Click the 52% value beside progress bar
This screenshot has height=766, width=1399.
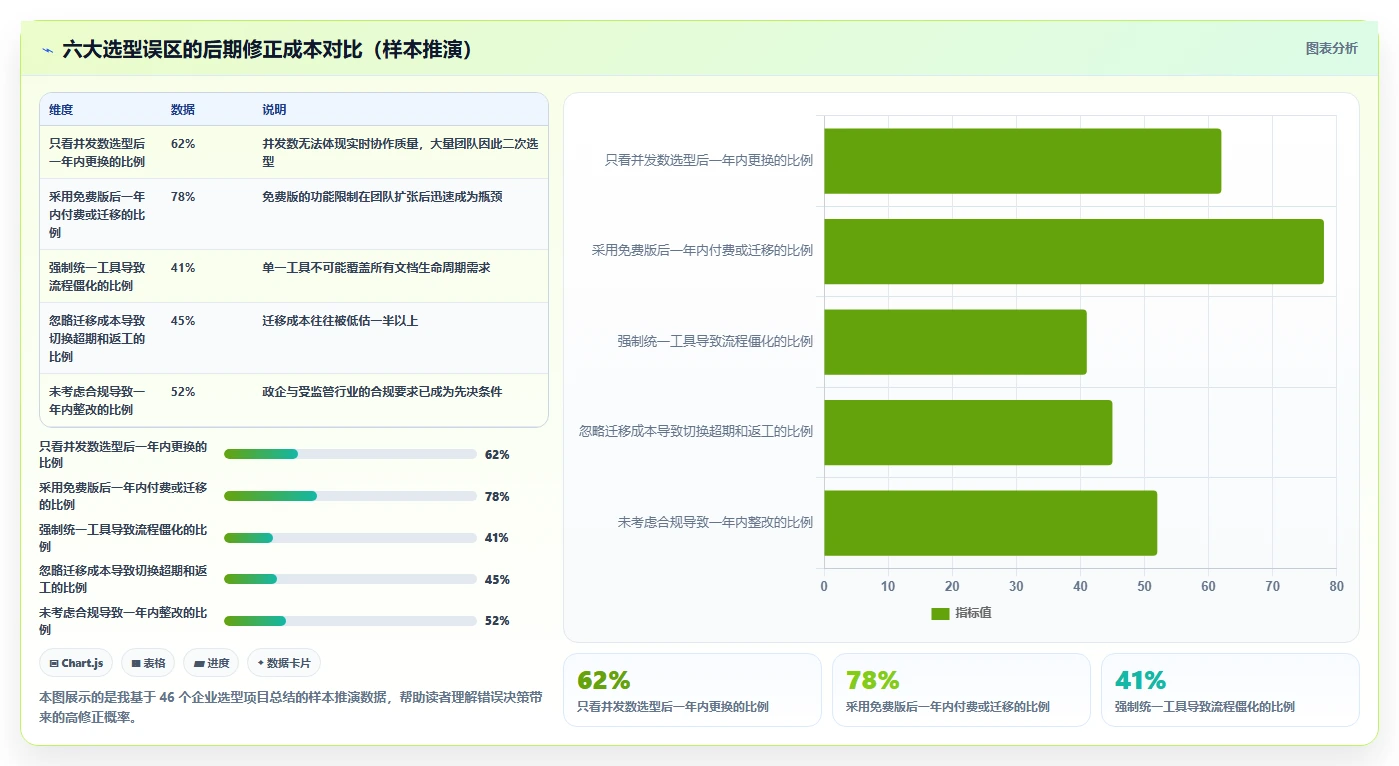point(497,621)
